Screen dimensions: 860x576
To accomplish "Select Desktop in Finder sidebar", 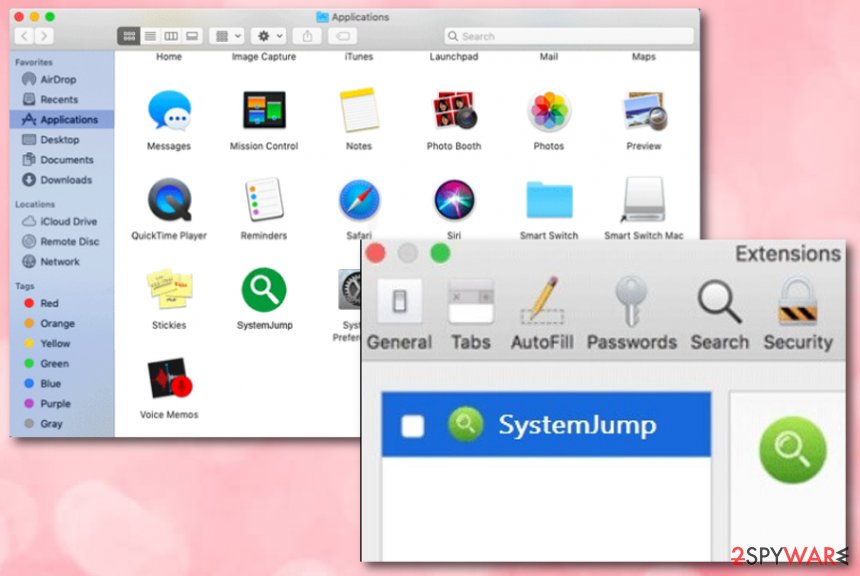I will pos(61,139).
